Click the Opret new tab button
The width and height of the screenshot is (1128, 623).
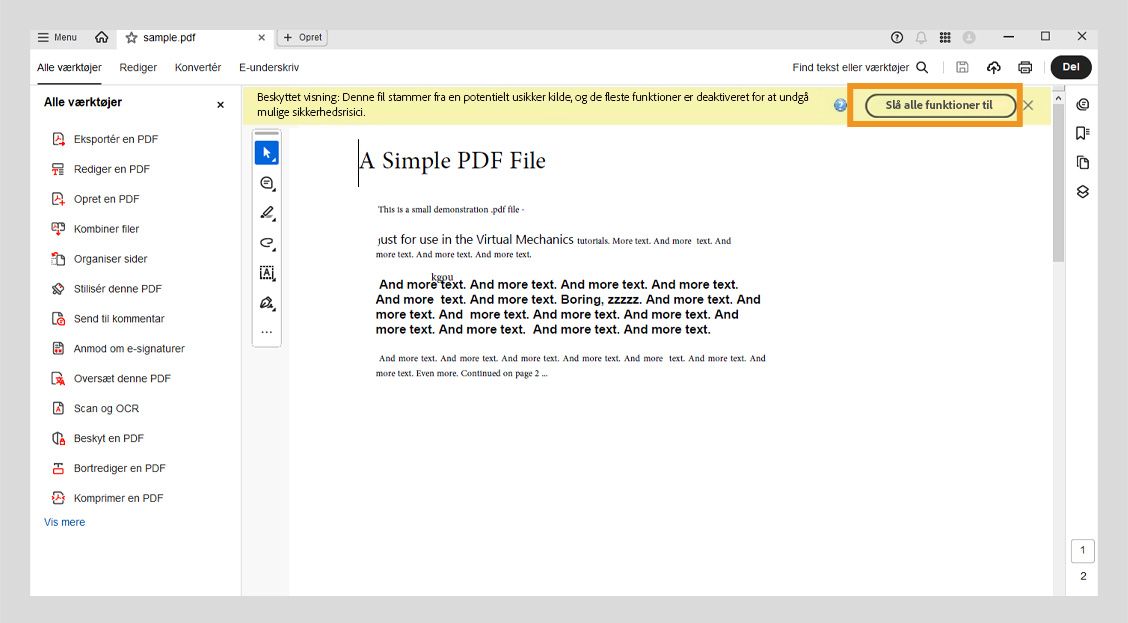[x=303, y=37]
